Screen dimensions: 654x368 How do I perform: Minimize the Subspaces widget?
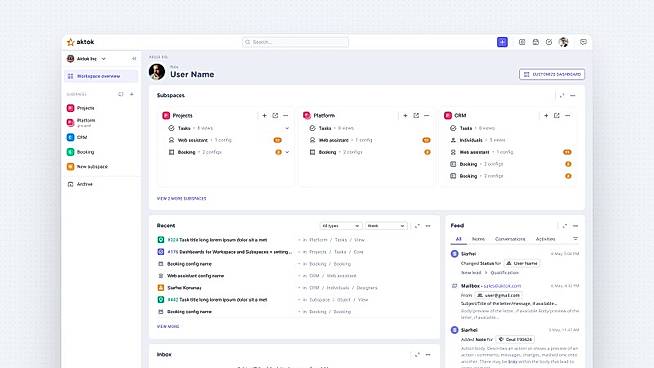tap(573, 96)
